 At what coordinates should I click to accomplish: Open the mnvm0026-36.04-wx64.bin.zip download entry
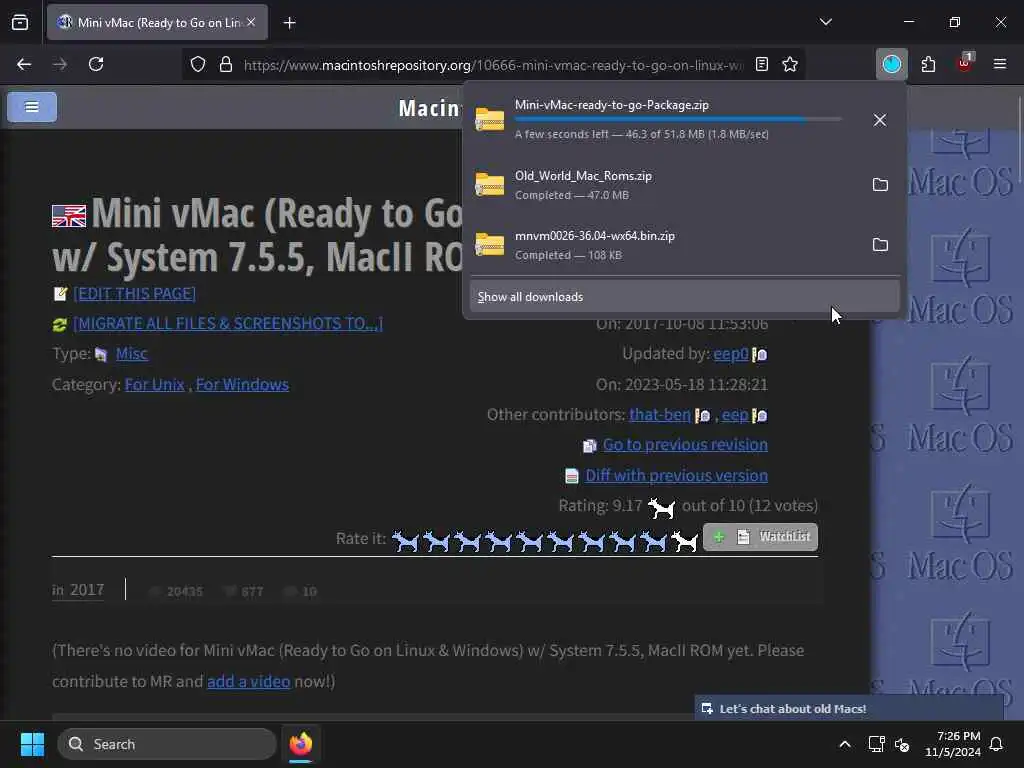click(x=665, y=245)
